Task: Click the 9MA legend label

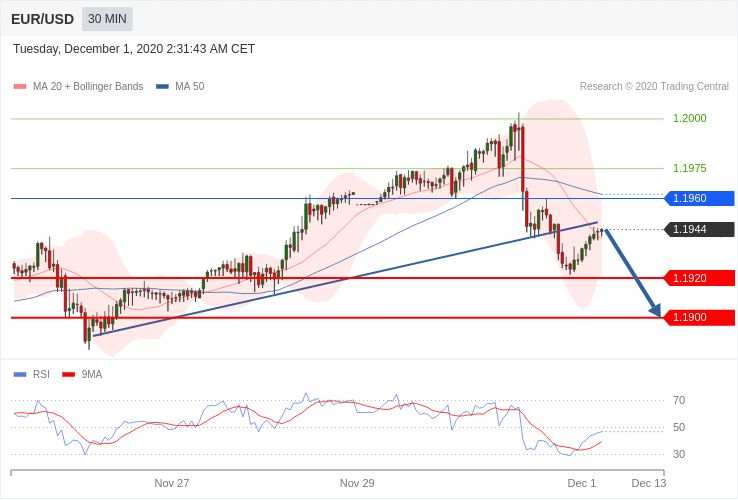Action: tap(92, 375)
